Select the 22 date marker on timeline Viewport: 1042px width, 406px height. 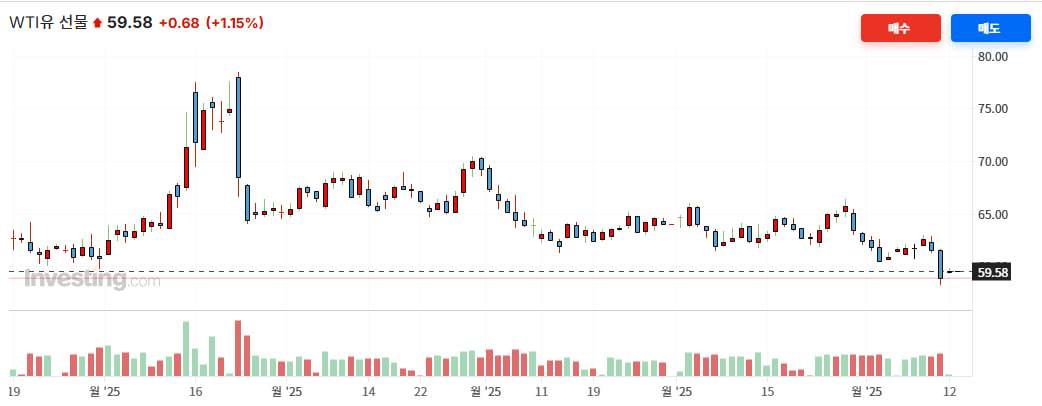421,392
